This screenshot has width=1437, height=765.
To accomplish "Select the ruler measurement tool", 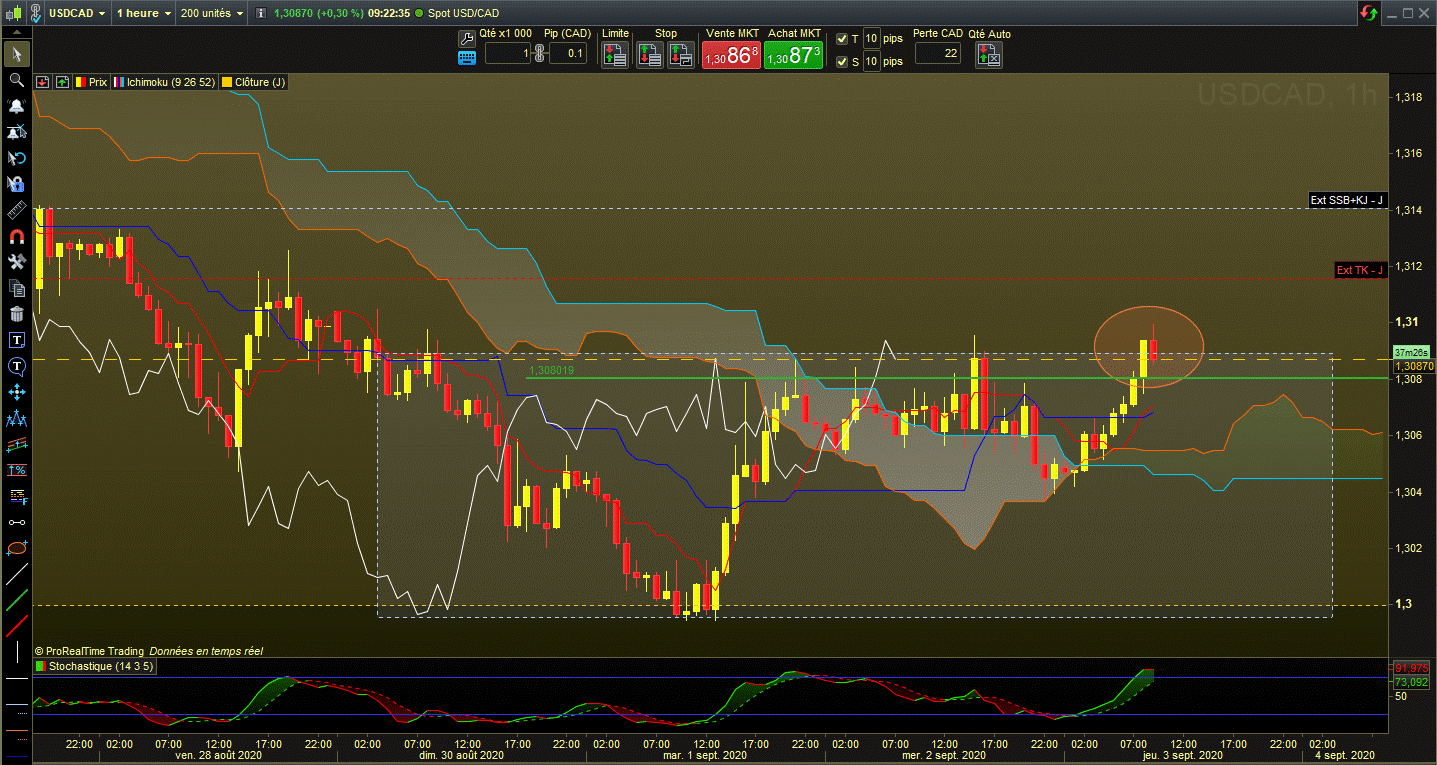I will click(16, 211).
